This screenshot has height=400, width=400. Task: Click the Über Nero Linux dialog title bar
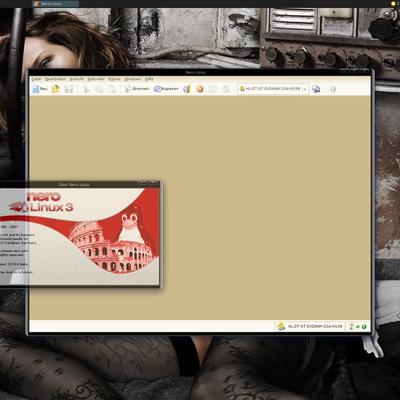point(74,184)
